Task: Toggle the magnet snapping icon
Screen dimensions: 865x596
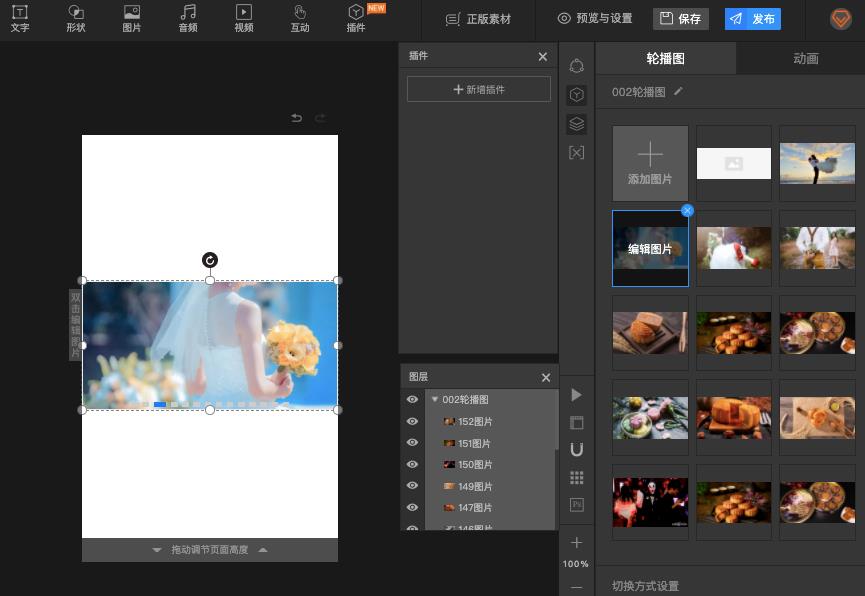Action: [576, 450]
